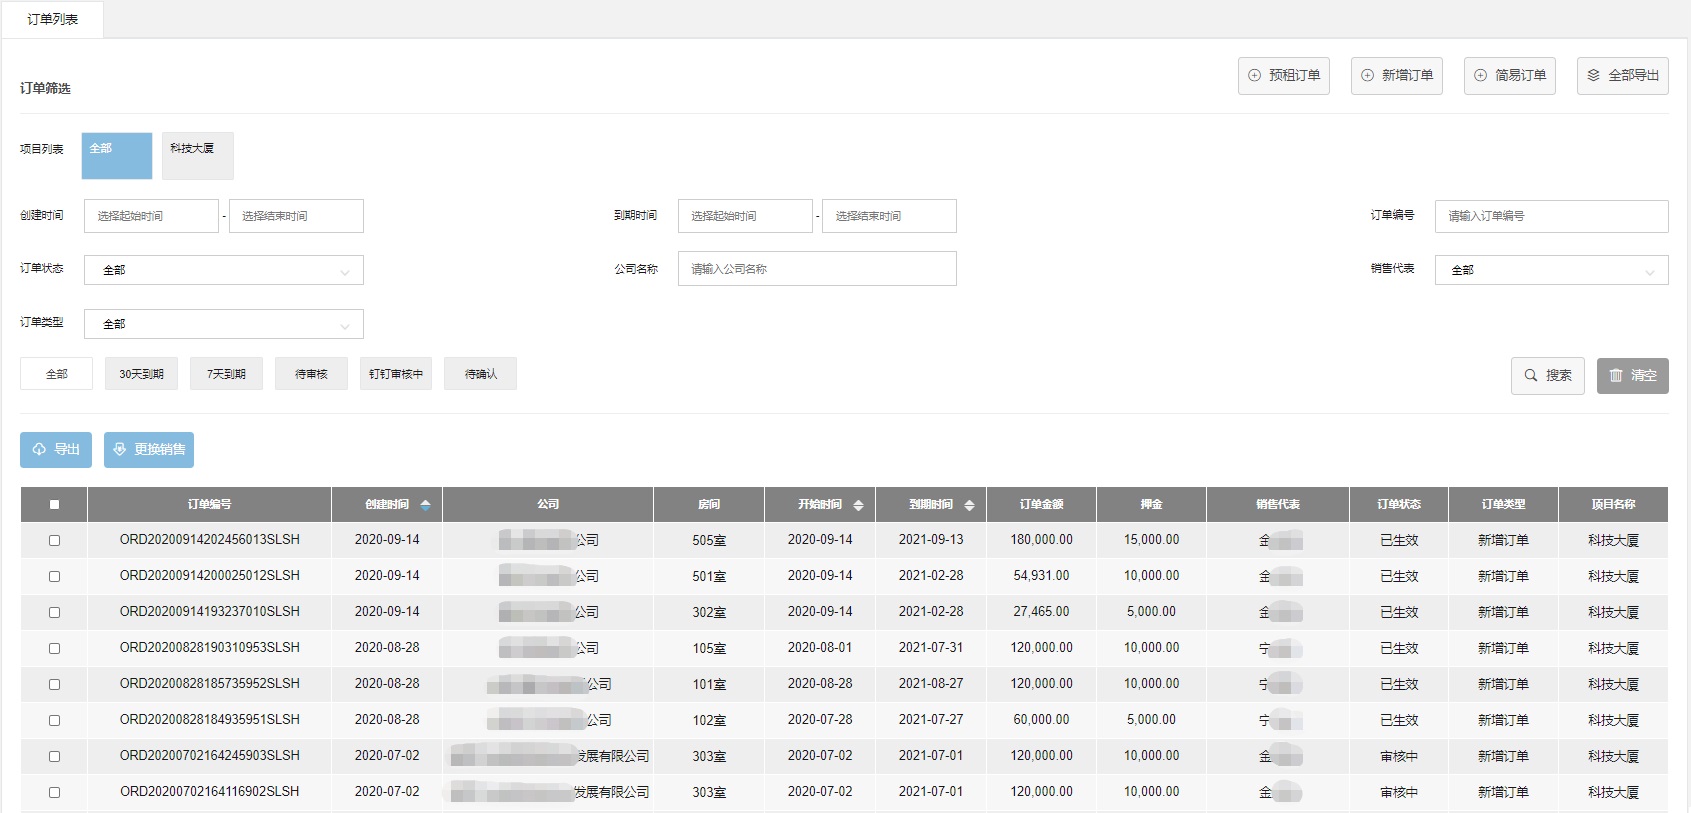
Task: Click the 全部导出 layers icon button
Action: 1622,76
